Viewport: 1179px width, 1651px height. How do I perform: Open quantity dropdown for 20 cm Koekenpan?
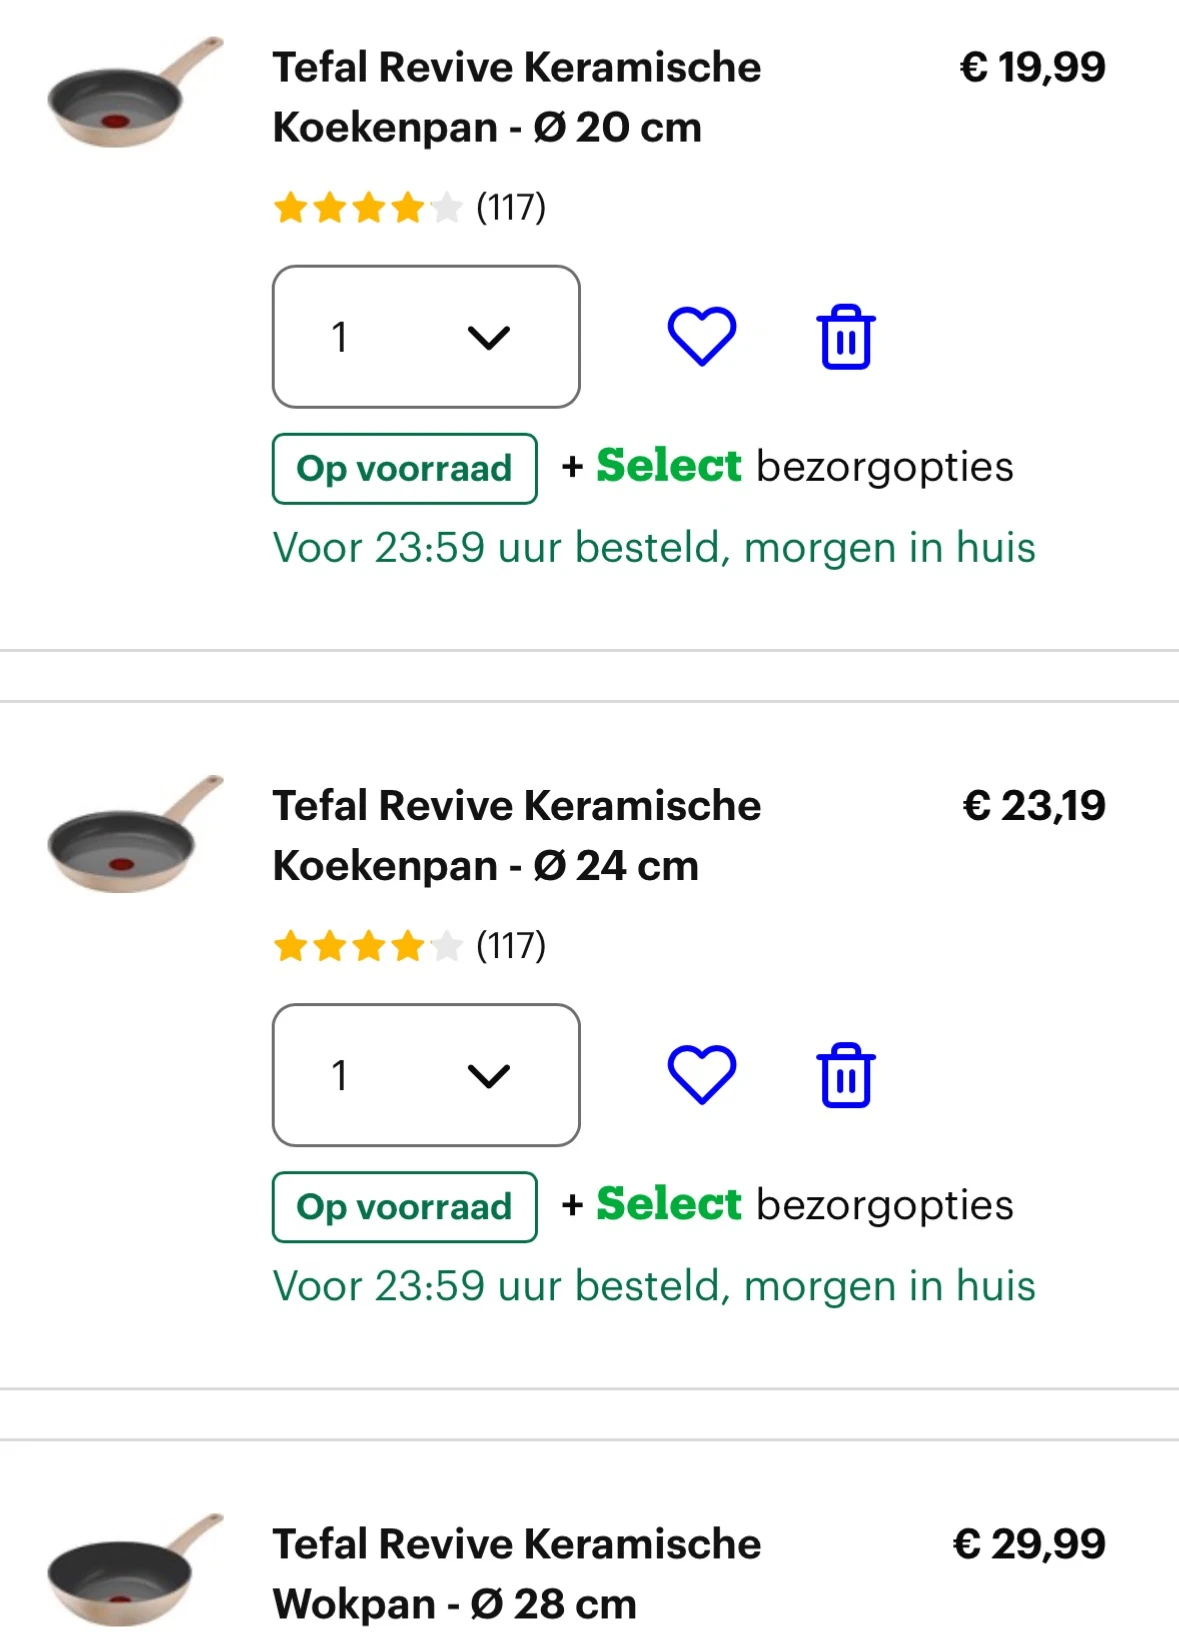point(426,337)
